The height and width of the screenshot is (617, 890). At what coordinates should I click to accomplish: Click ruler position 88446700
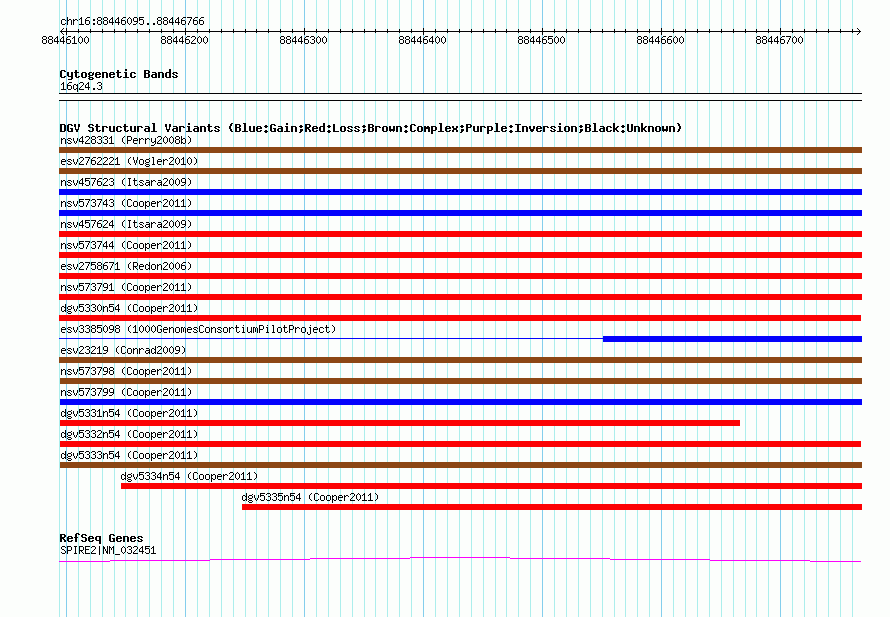779,40
